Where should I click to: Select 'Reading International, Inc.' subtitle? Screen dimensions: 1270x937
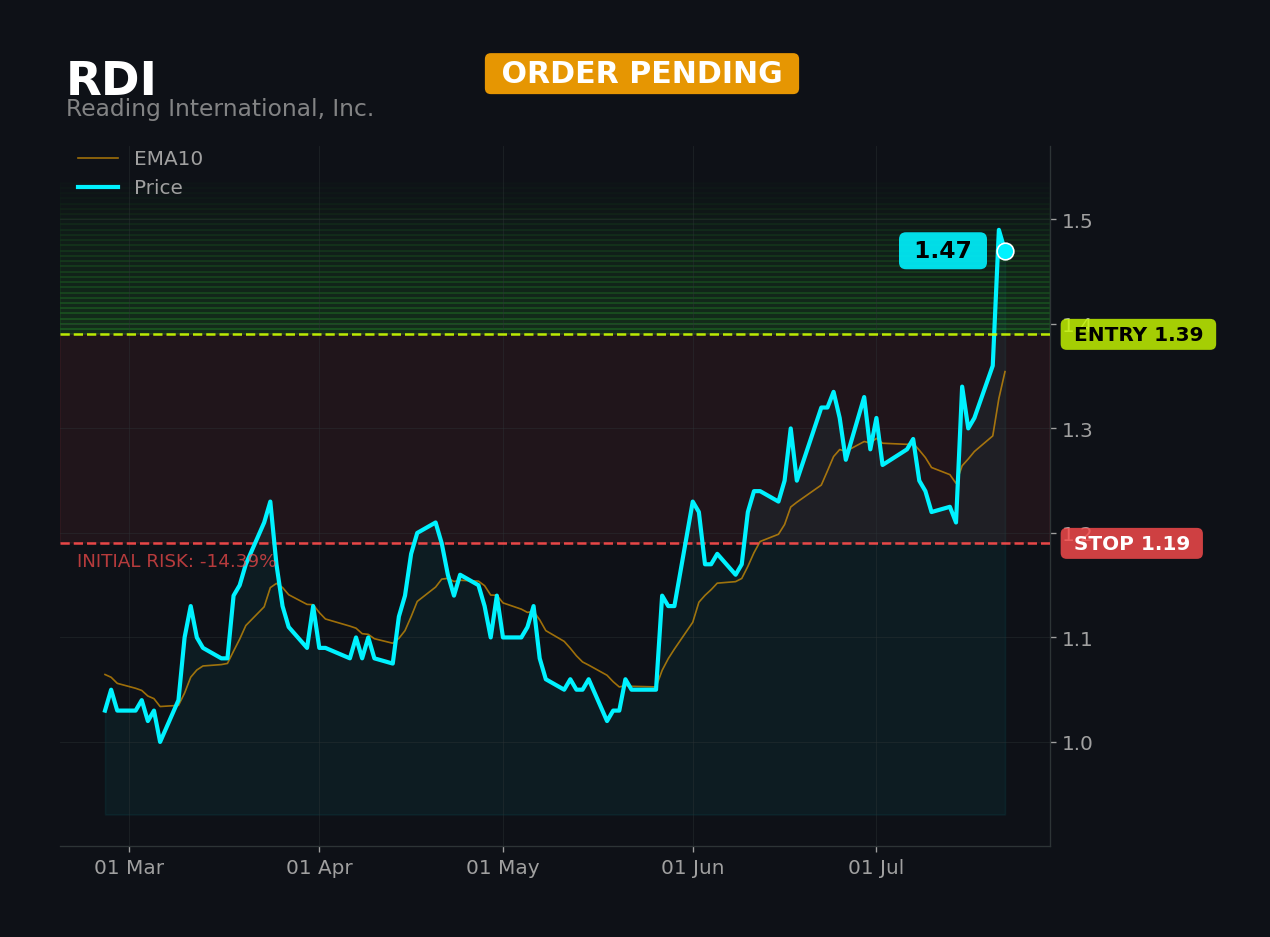(220, 109)
